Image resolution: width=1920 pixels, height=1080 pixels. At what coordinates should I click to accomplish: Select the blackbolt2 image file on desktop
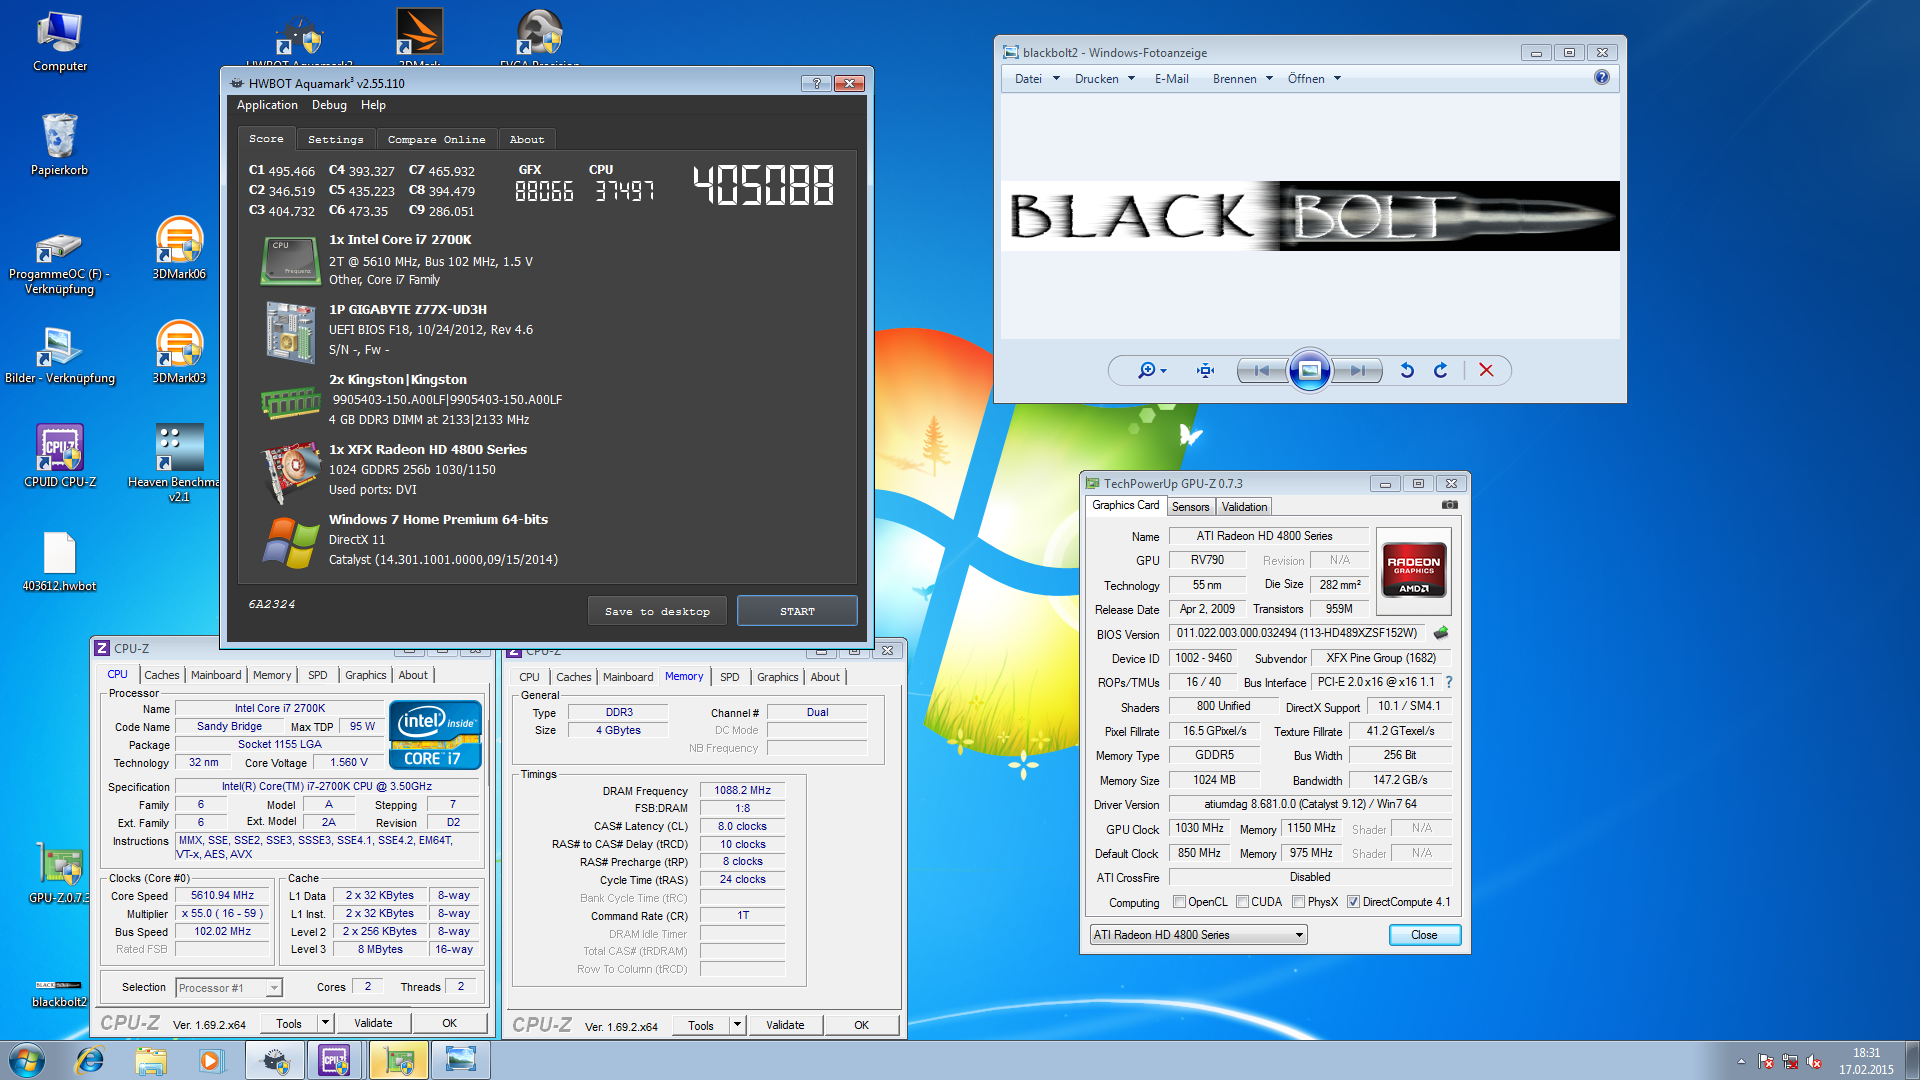(x=60, y=992)
